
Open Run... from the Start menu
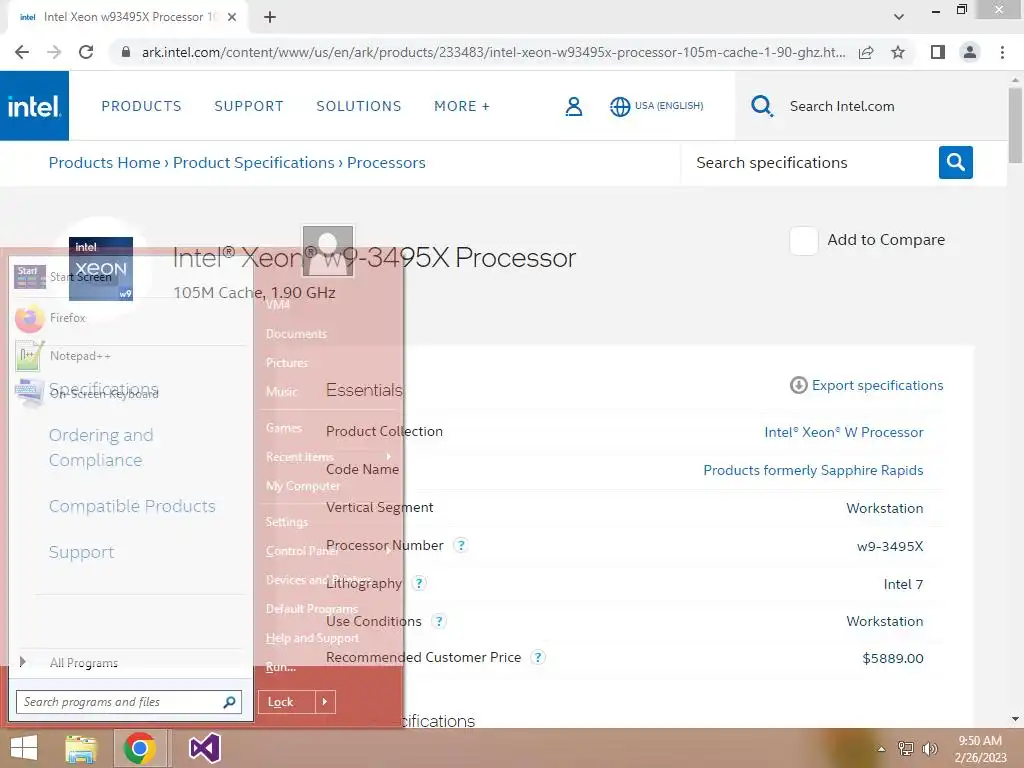pyautogui.click(x=281, y=667)
